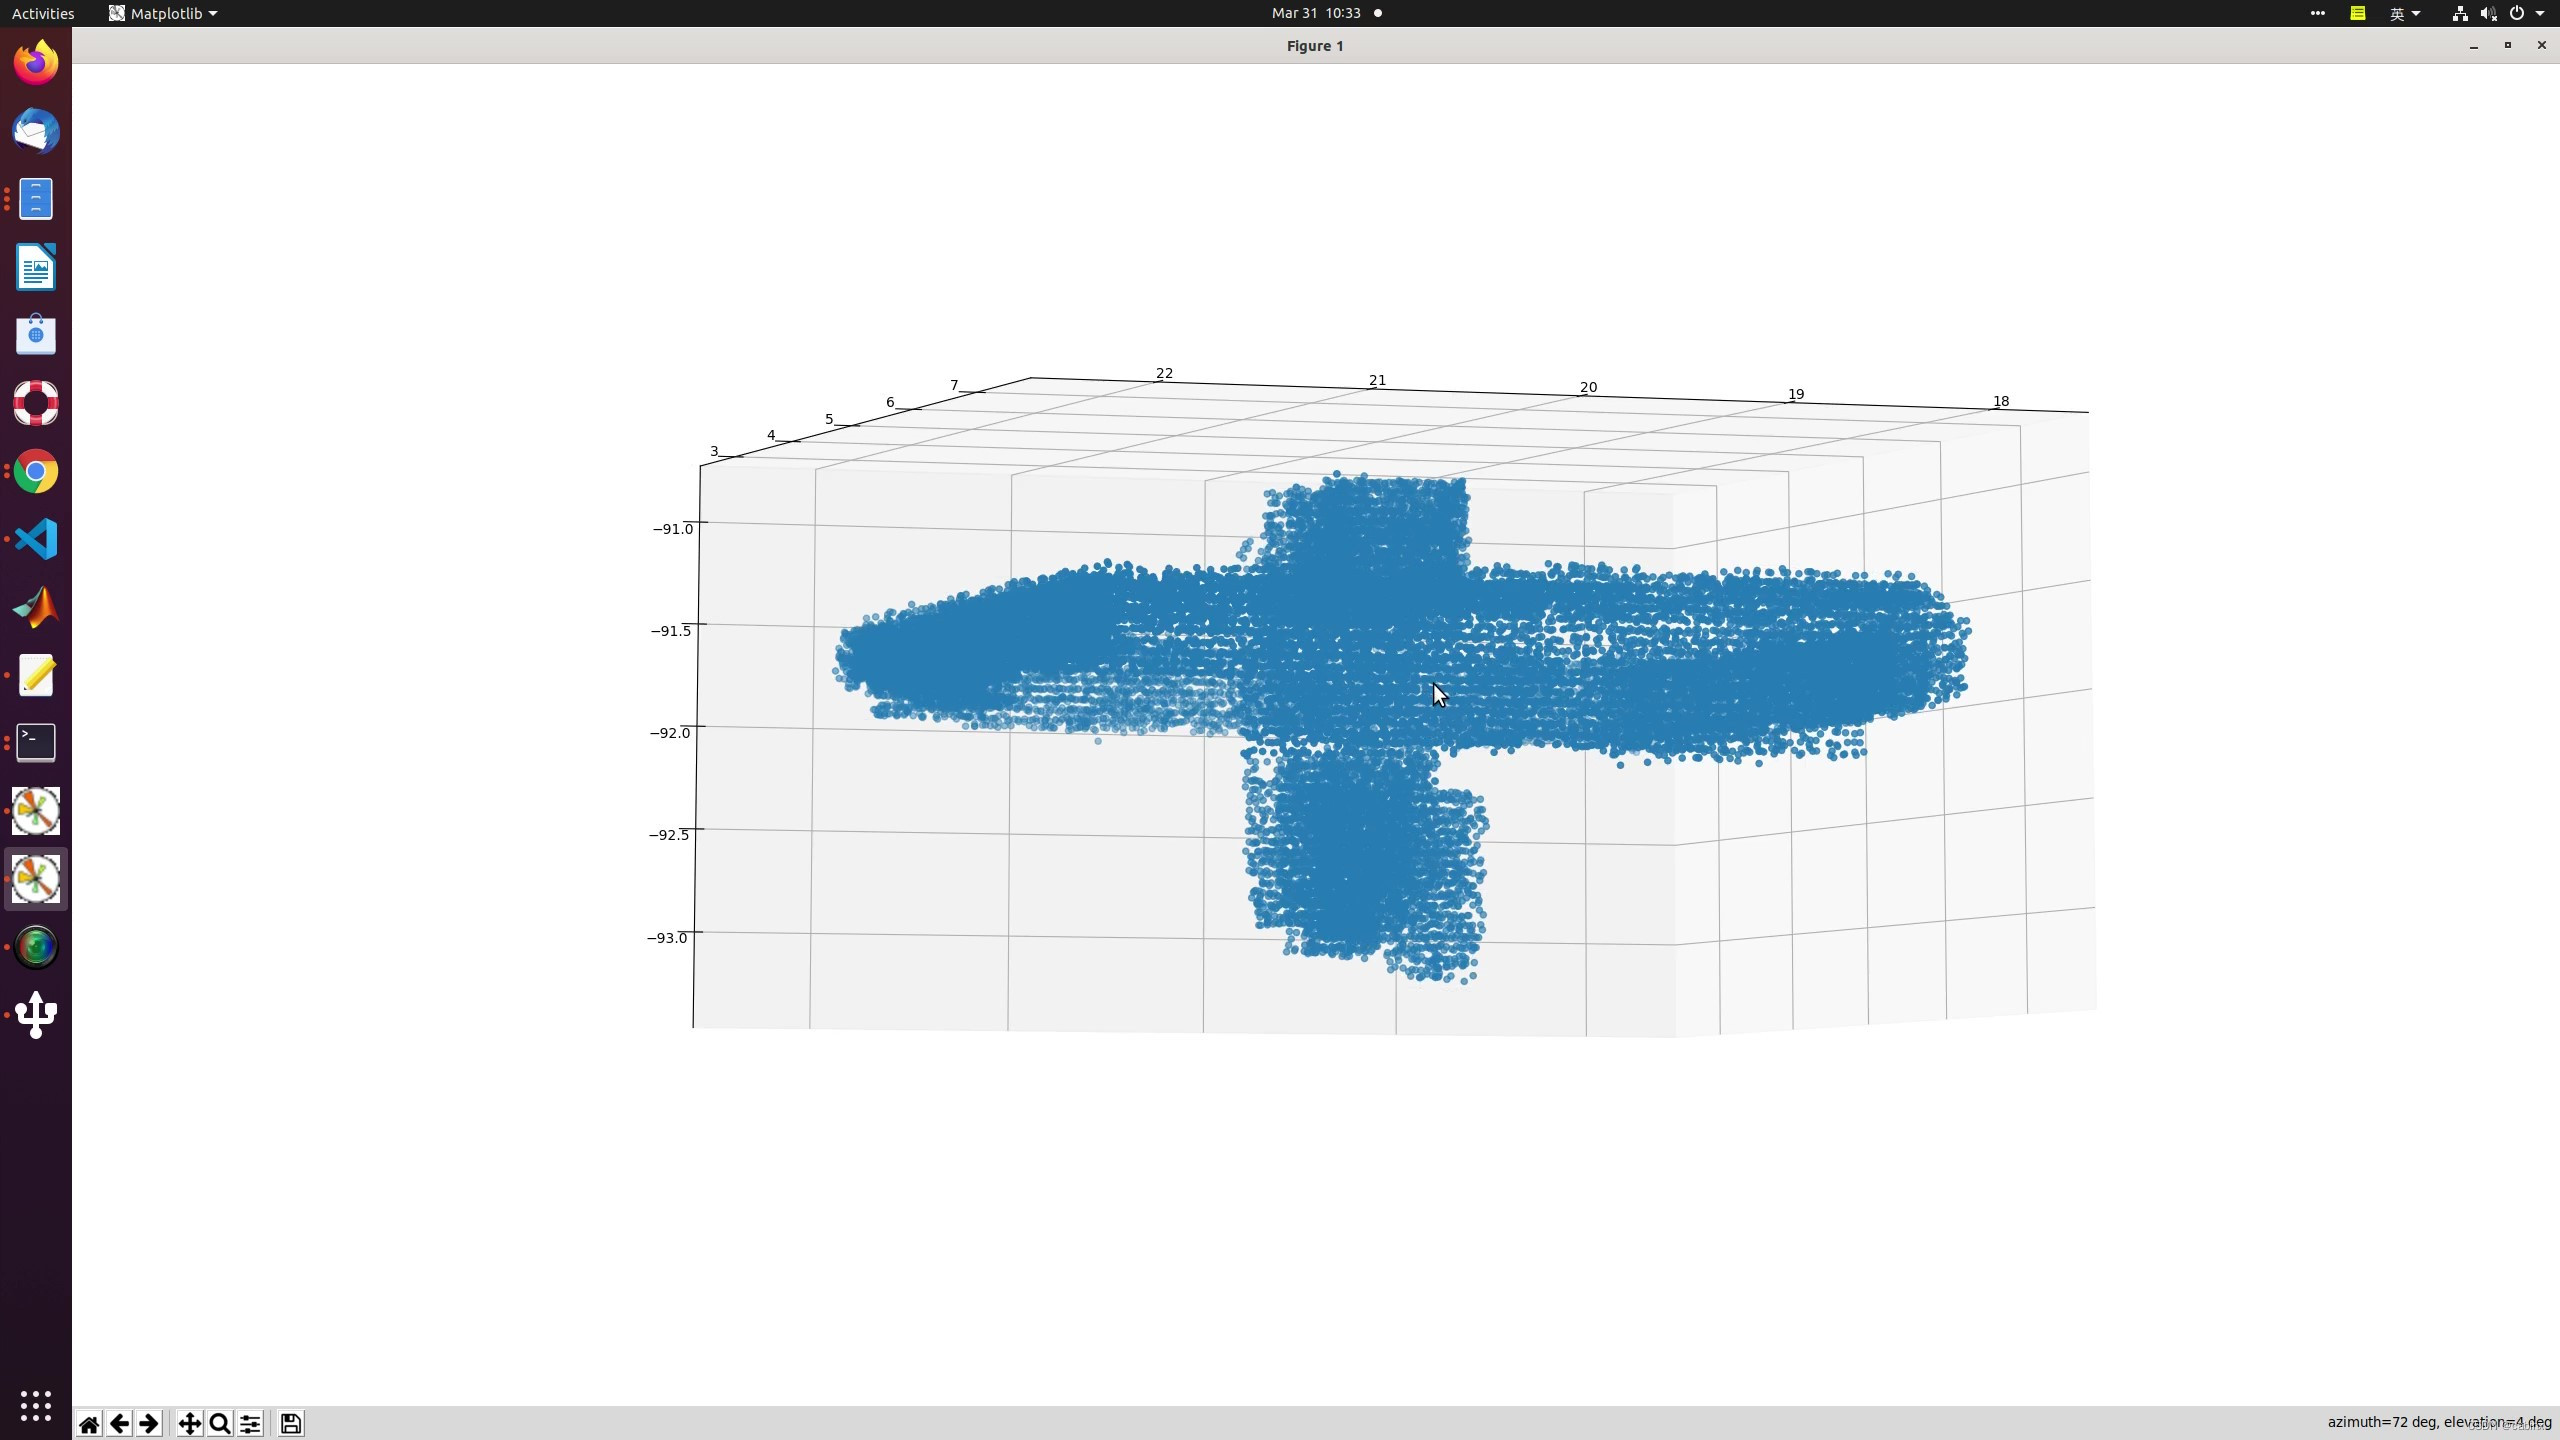Launch Visual Studio Code from the dock
Screen dimensions: 2560x1440
pos(36,539)
